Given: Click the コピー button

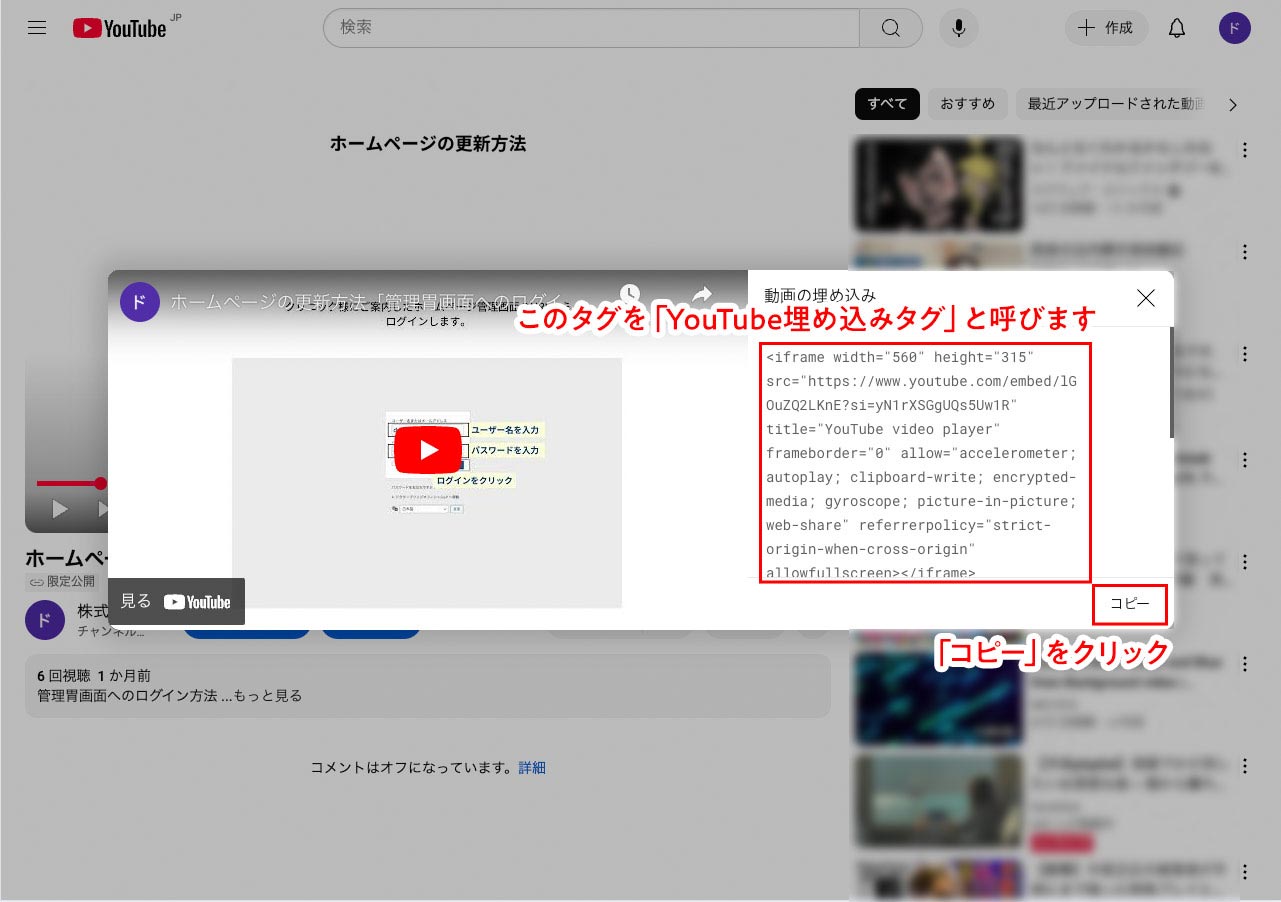Looking at the screenshot, I should click(x=1130, y=604).
